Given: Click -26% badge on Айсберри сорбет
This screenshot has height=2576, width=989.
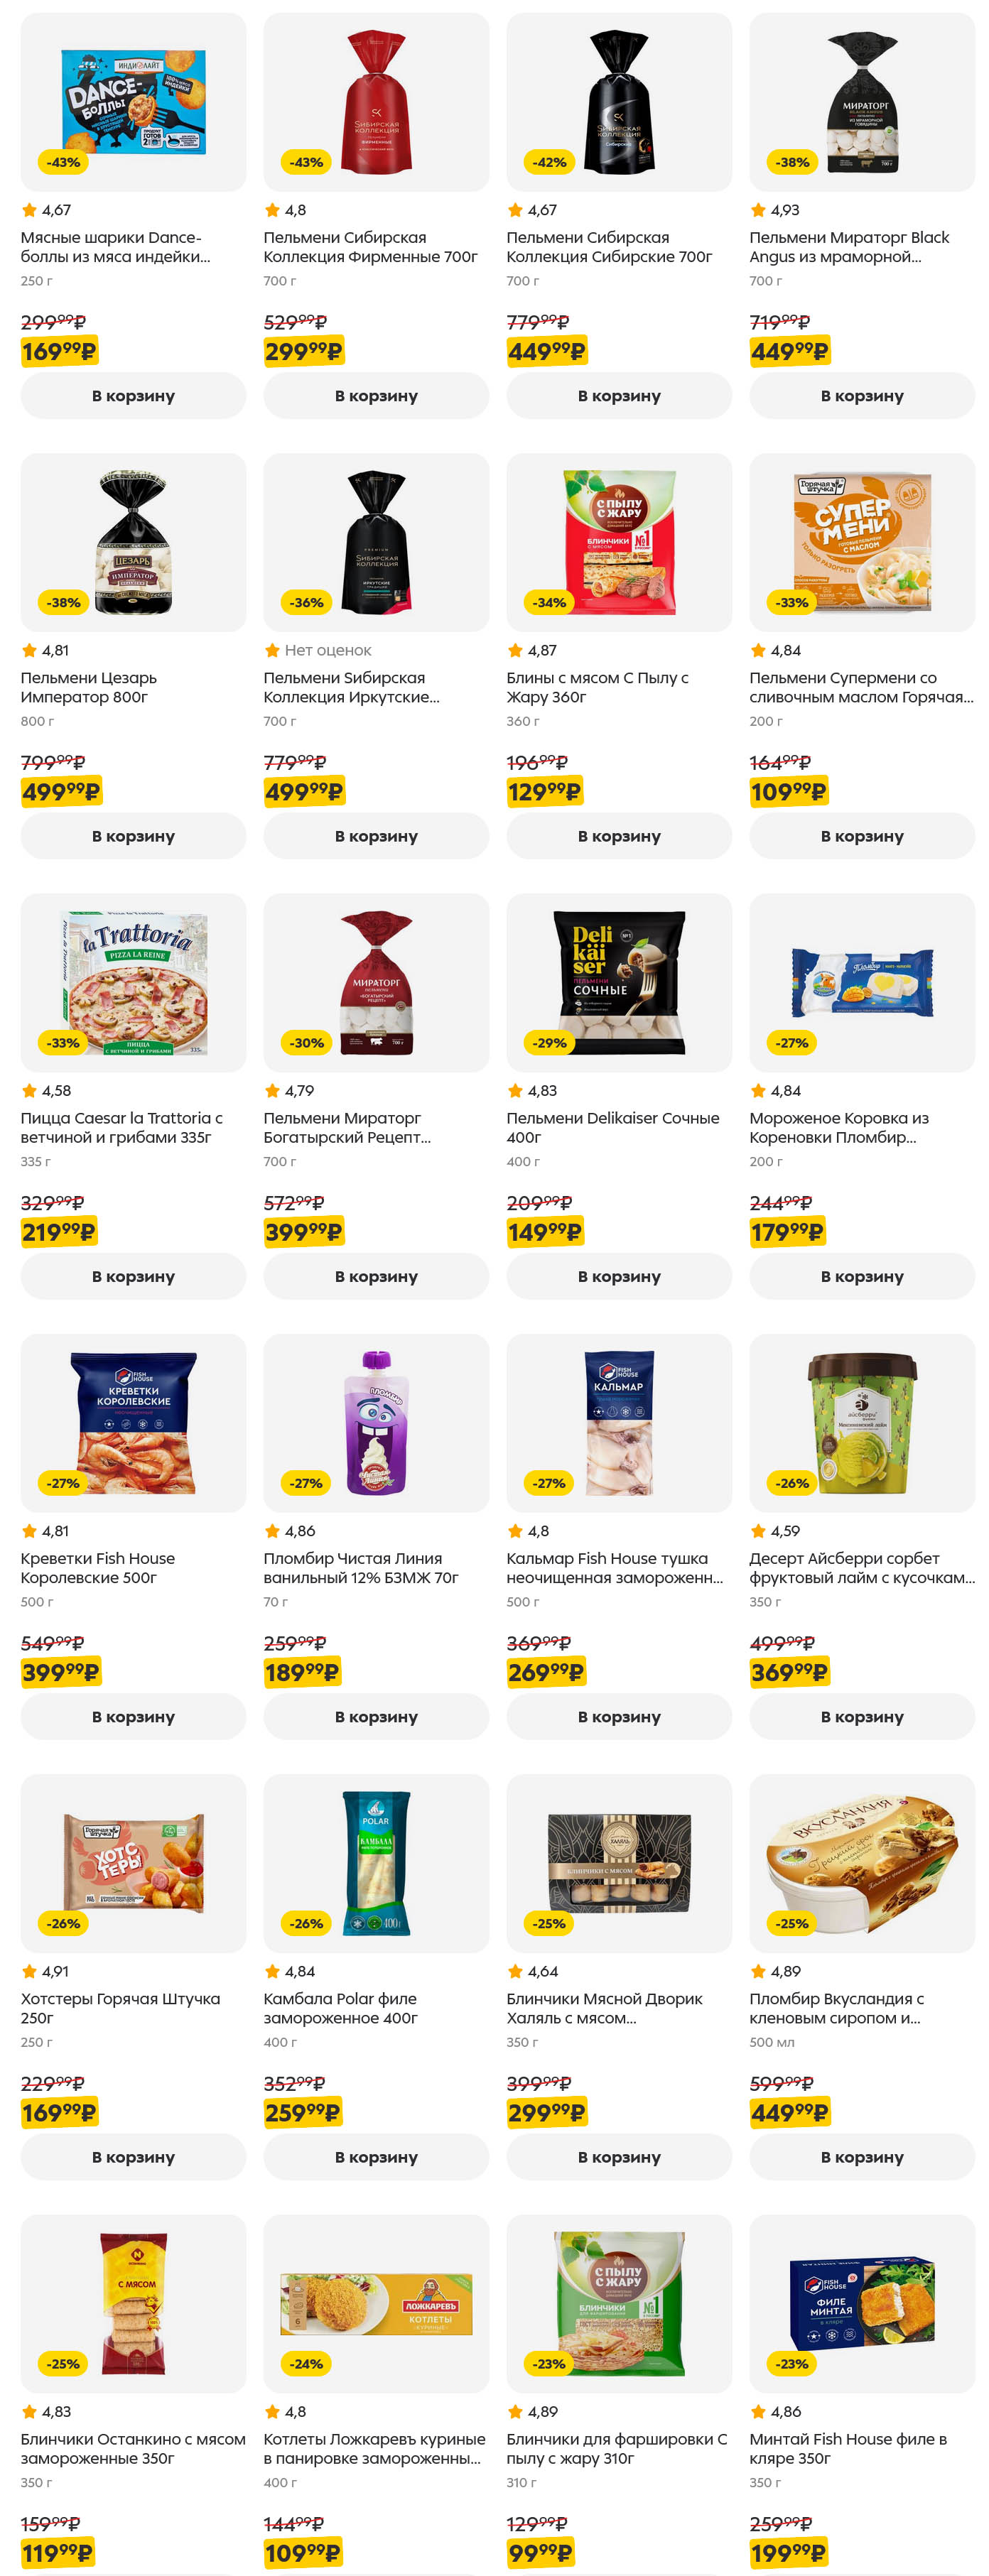Looking at the screenshot, I should click(792, 1483).
